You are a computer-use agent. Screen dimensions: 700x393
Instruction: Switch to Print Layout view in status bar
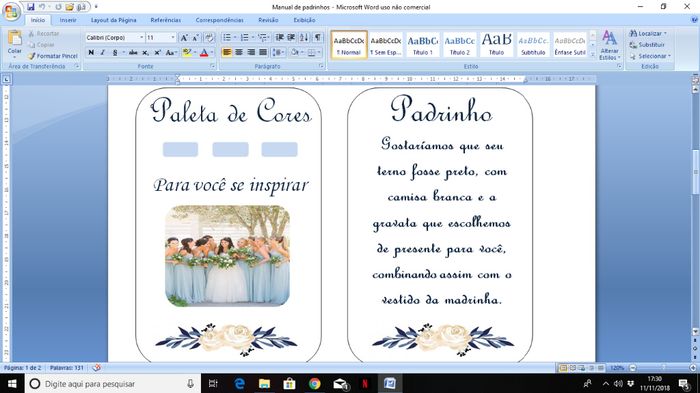coord(563,368)
